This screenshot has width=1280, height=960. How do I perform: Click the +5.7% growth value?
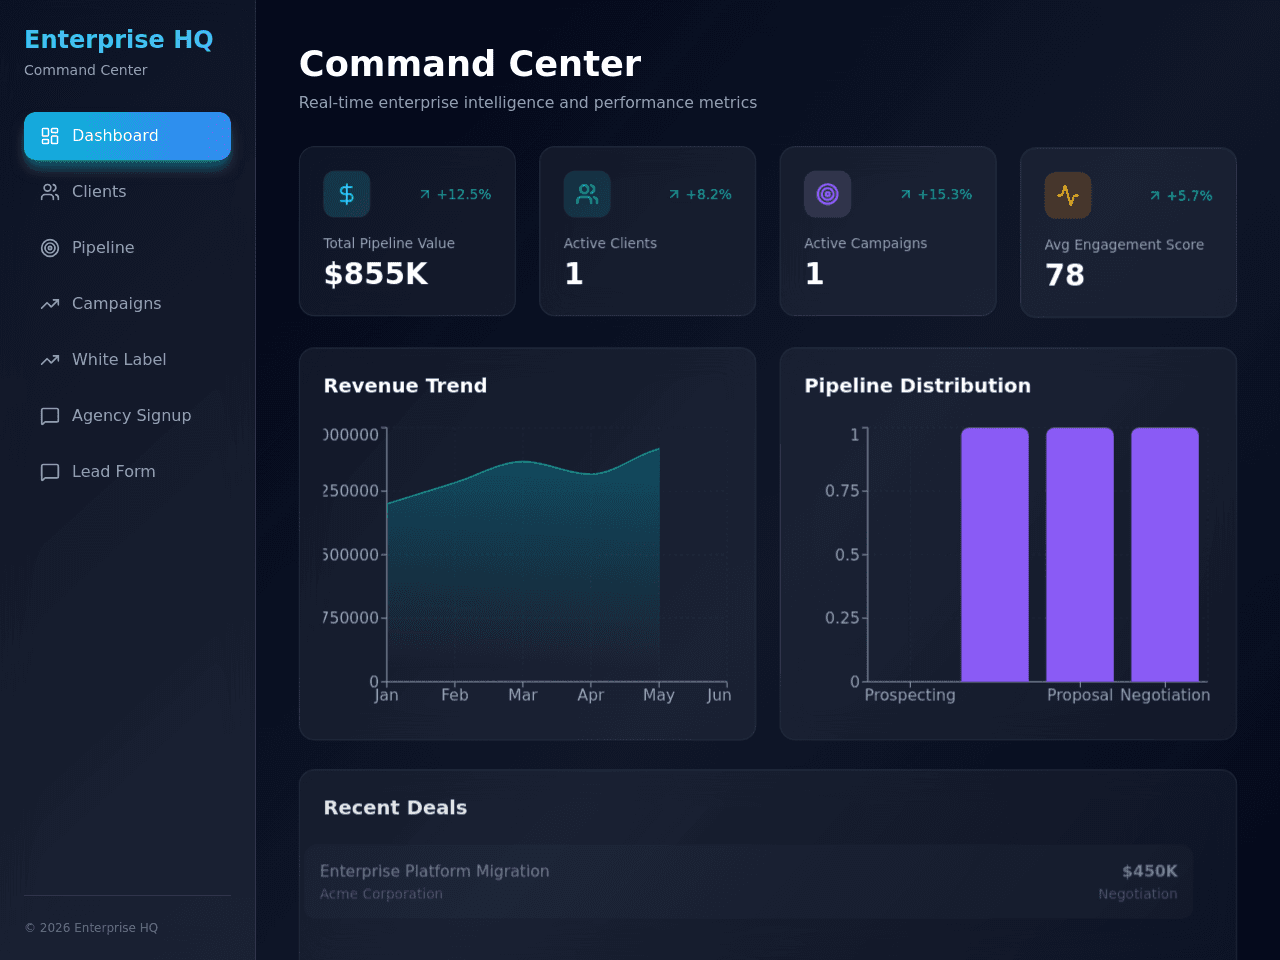tap(1190, 196)
